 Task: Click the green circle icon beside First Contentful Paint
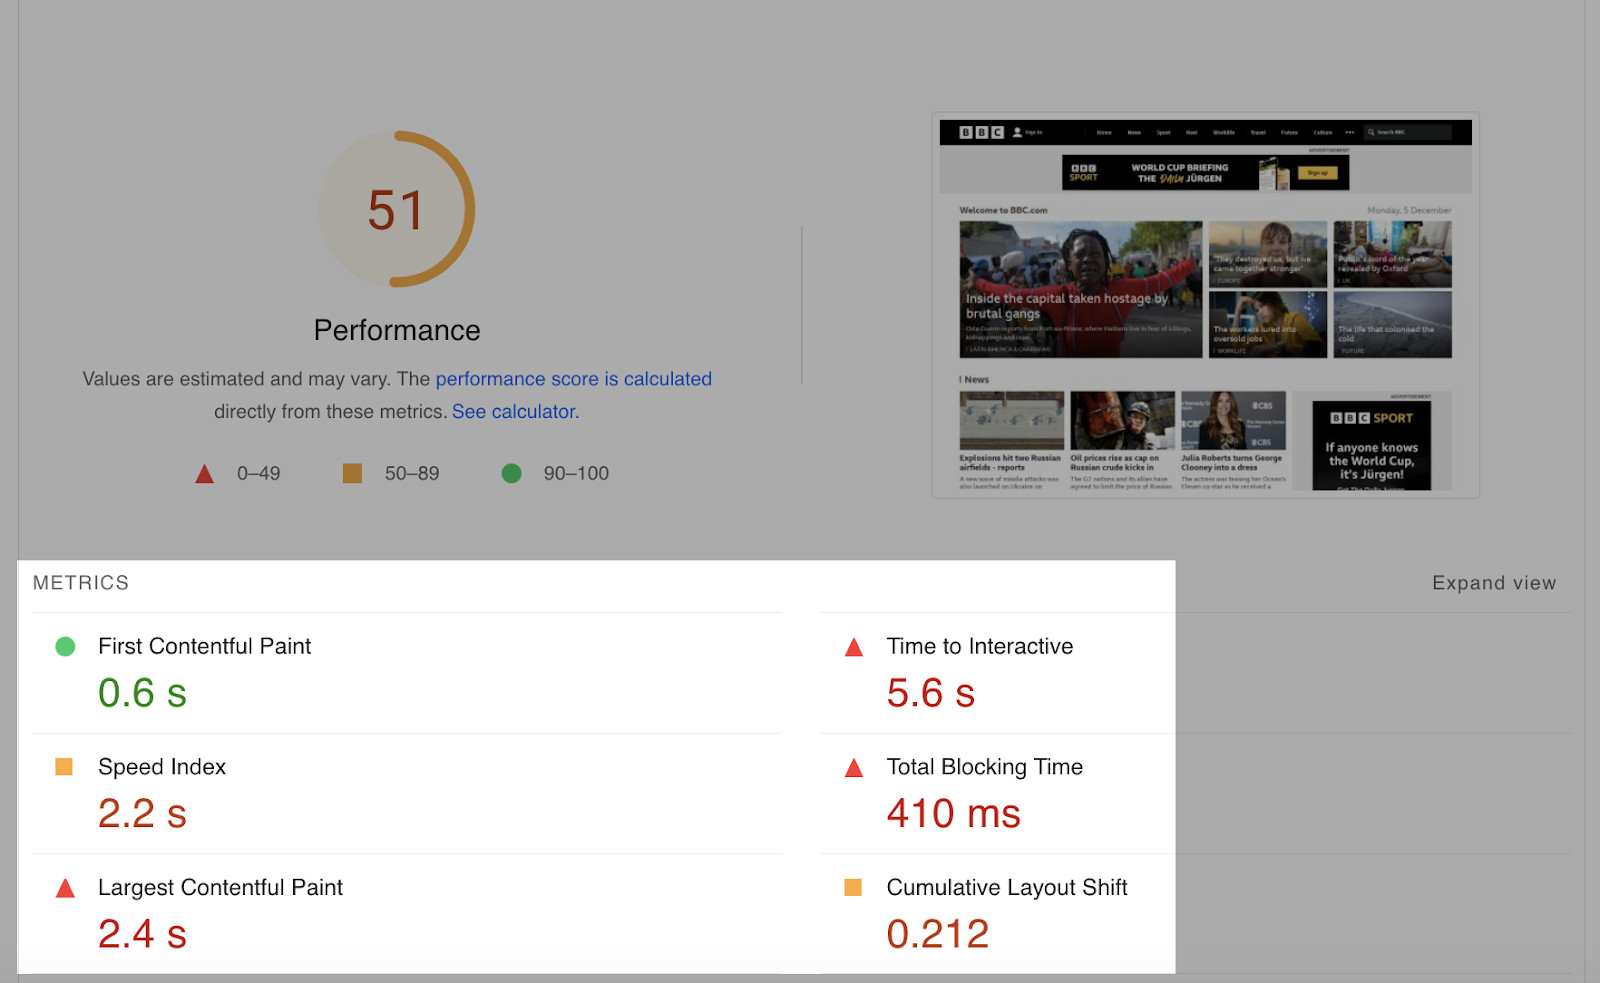point(64,647)
